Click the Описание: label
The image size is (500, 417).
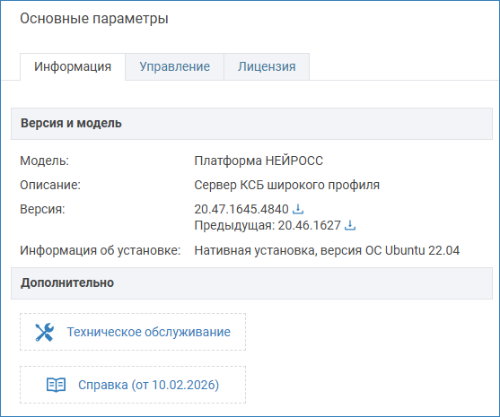[50, 185]
